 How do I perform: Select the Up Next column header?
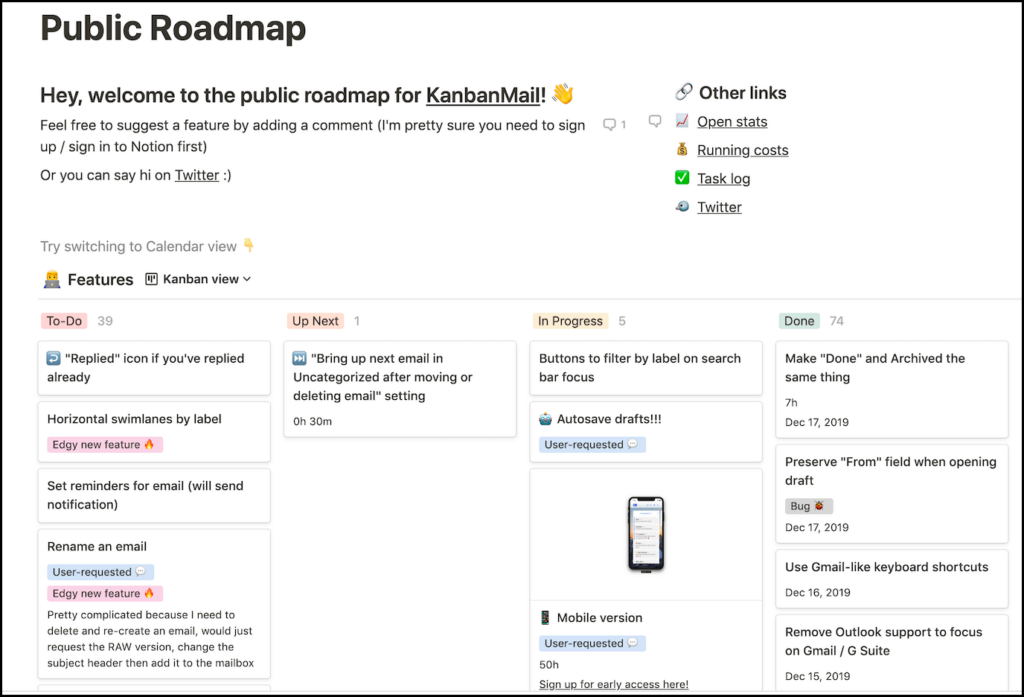click(x=315, y=321)
